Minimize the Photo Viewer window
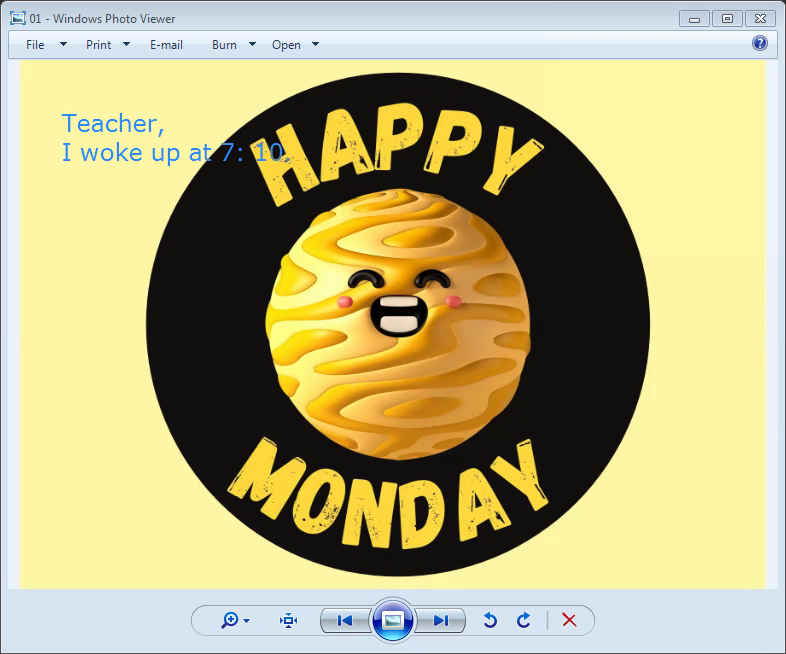 pyautogui.click(x=694, y=18)
